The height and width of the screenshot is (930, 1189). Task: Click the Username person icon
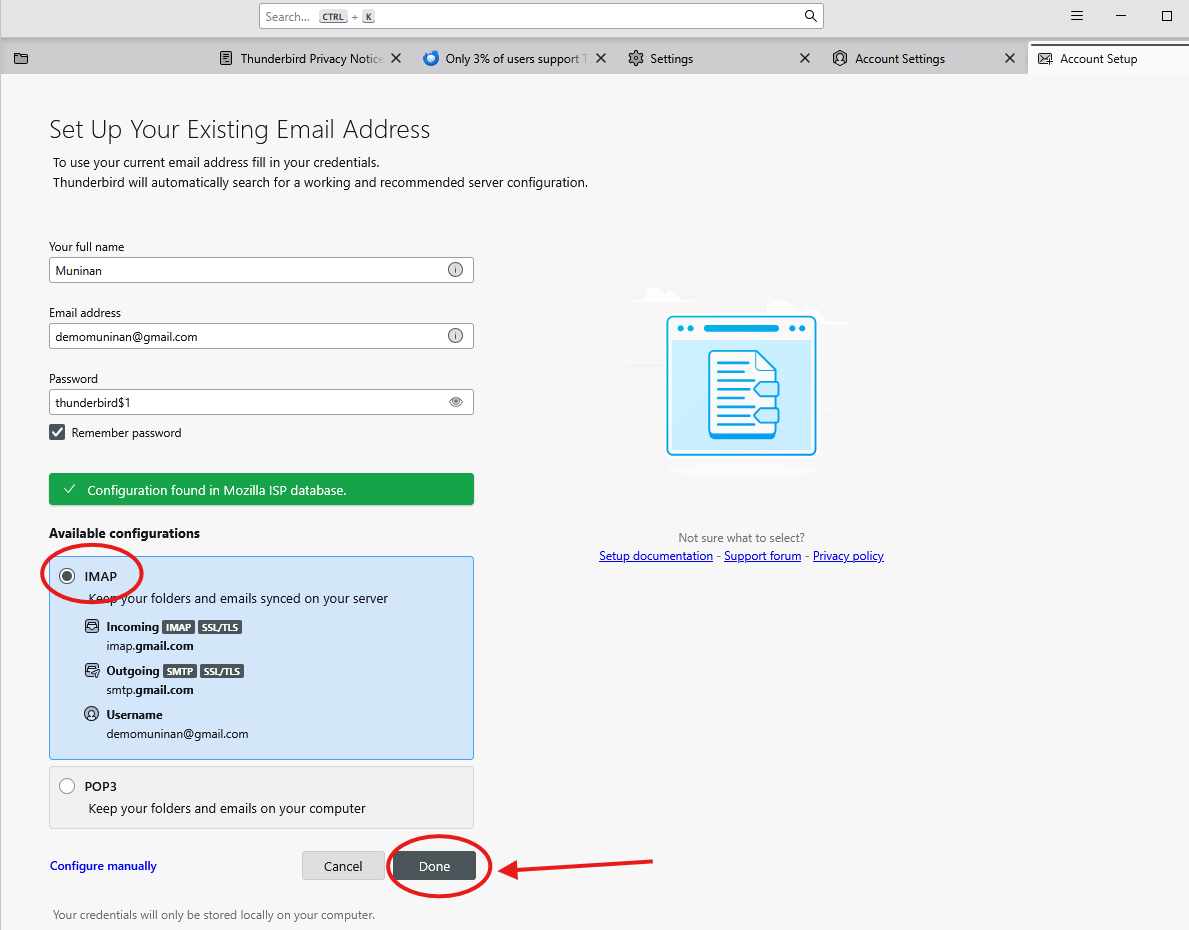click(x=92, y=715)
